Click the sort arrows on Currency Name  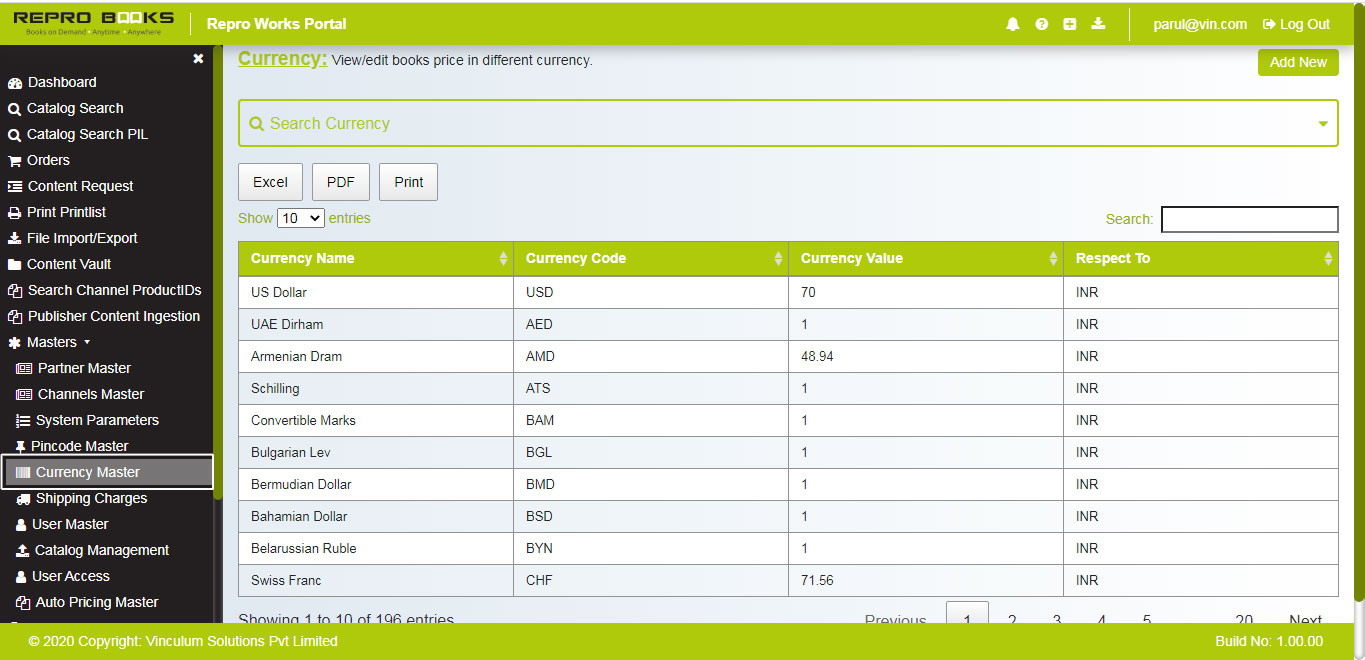[503, 259]
